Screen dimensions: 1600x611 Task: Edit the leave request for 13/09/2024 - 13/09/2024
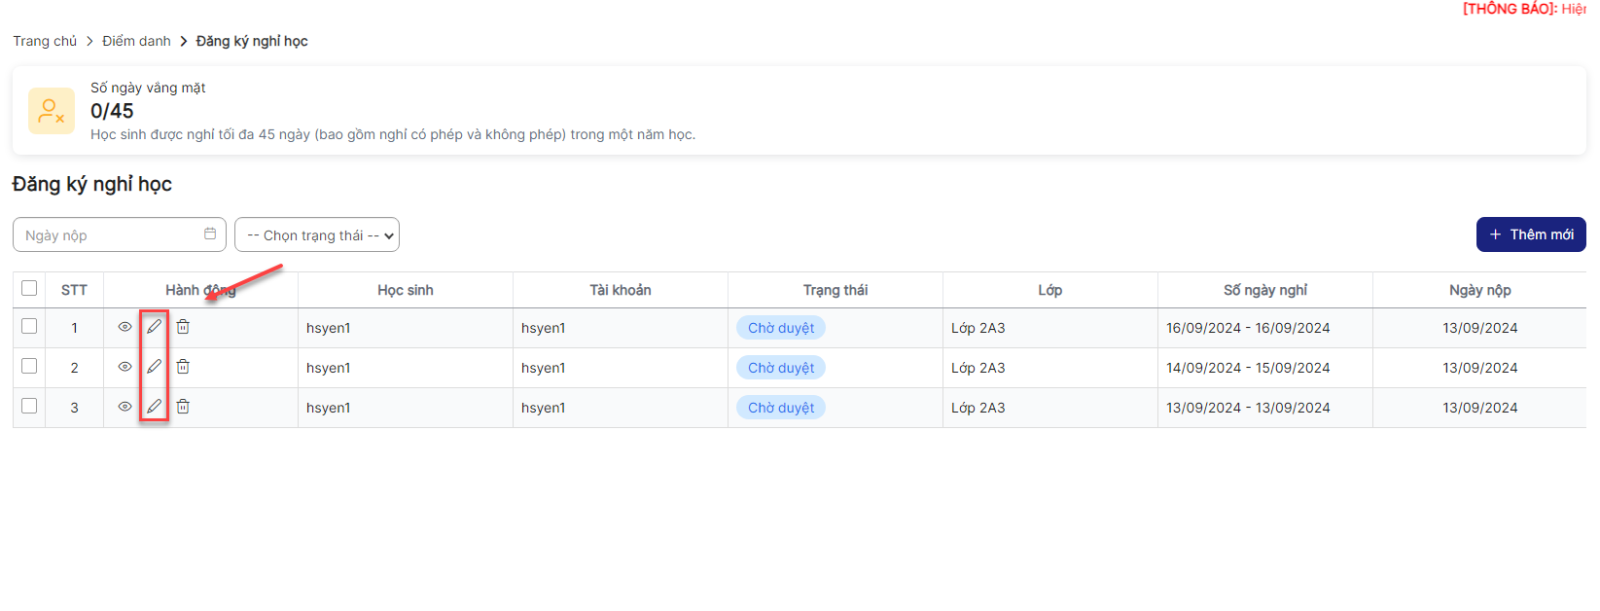click(154, 407)
